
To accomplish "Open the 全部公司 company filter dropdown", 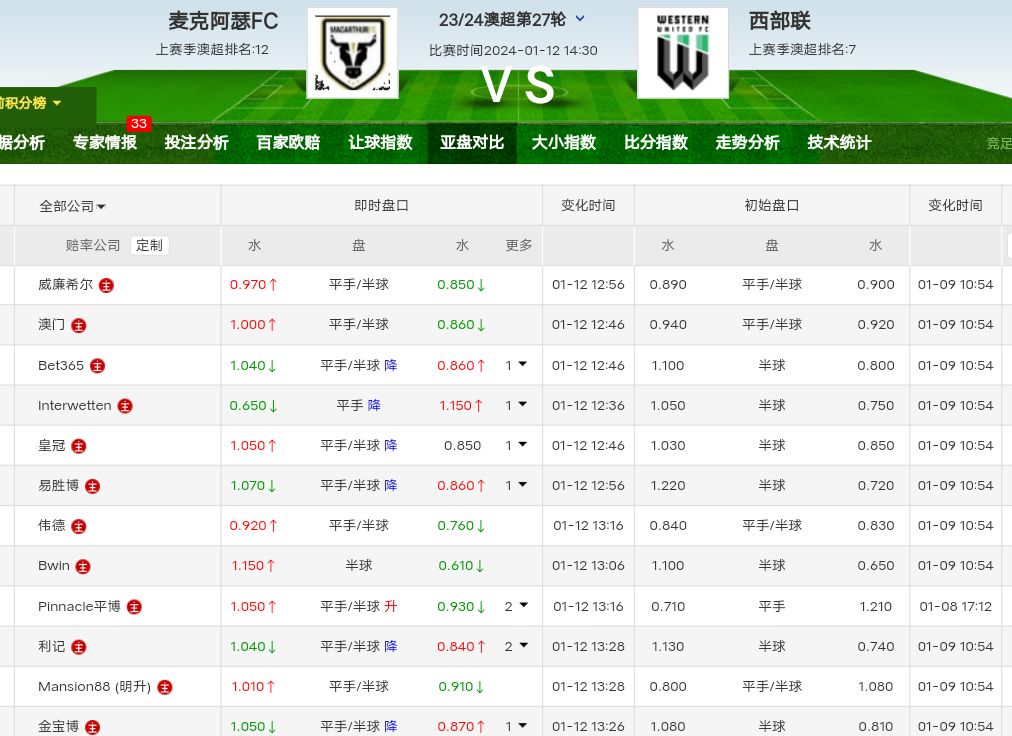I will pos(73,206).
